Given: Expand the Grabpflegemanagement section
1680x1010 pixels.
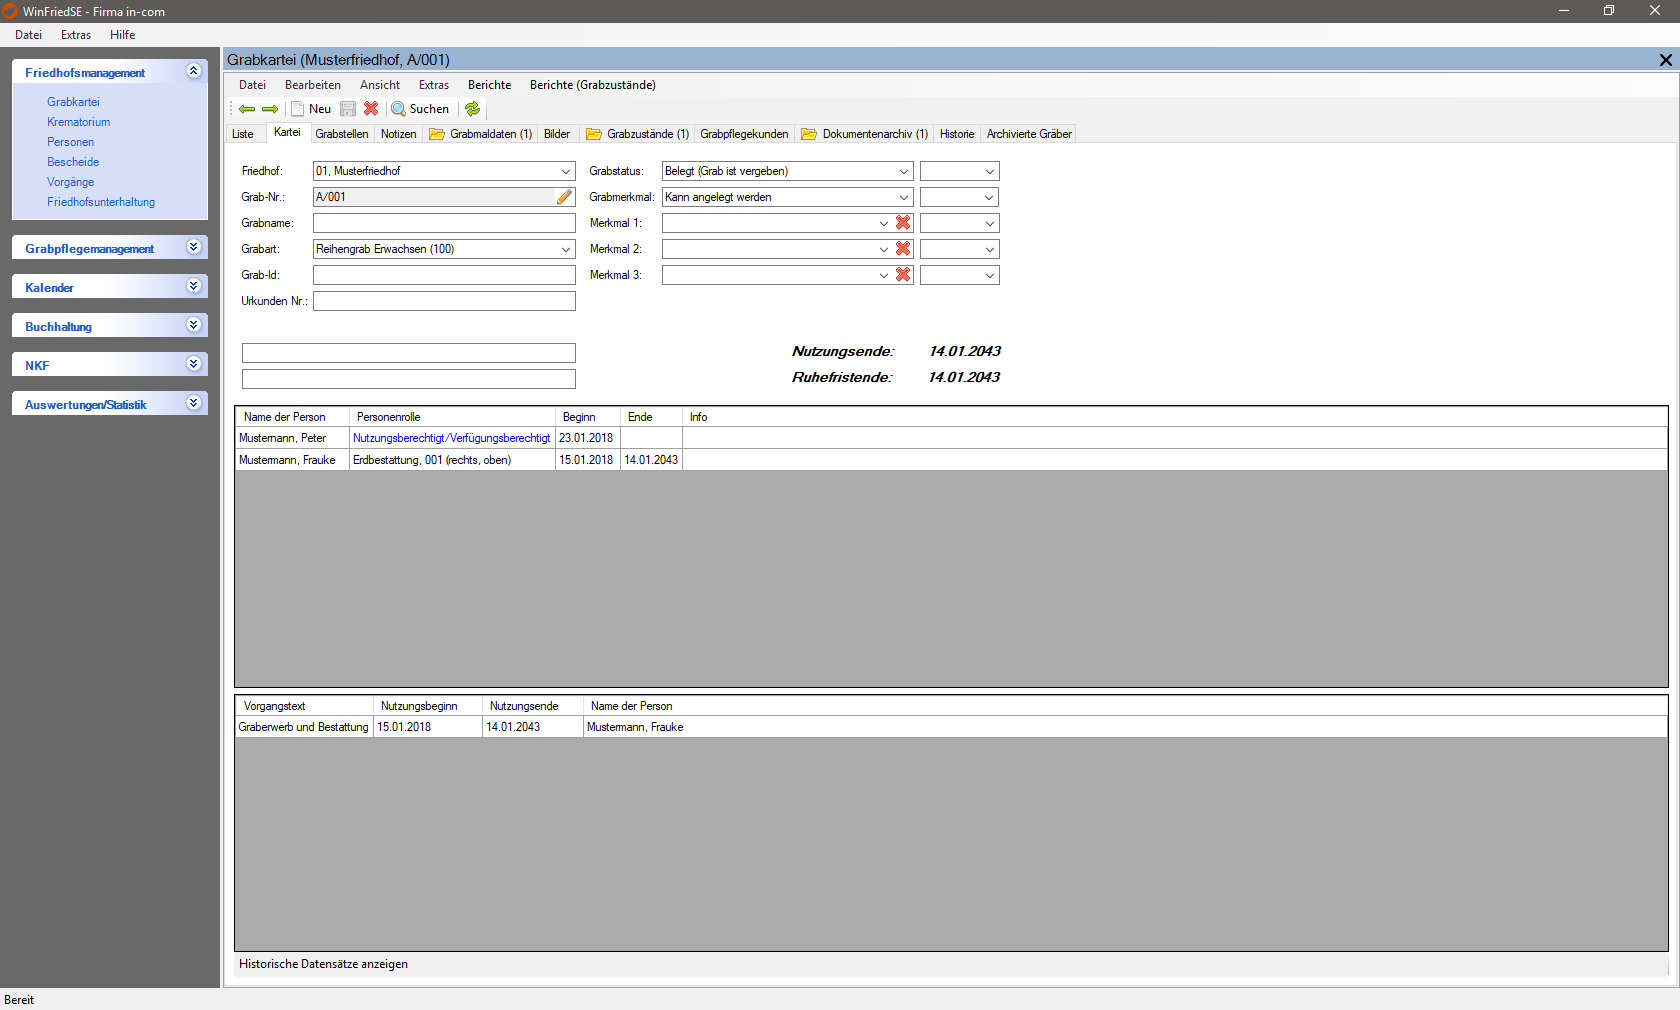Looking at the screenshot, I should 194,247.
